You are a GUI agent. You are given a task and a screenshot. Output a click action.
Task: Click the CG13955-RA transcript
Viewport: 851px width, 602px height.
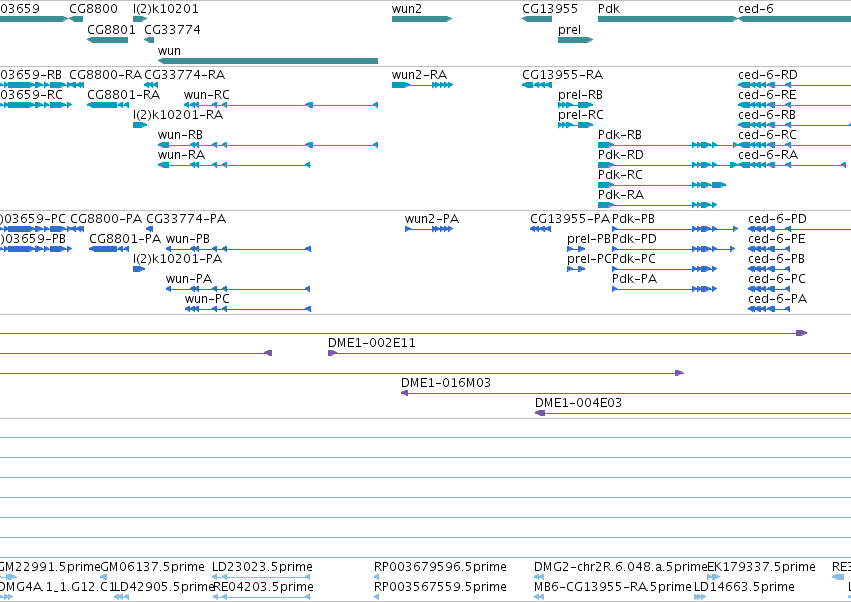pyautogui.click(x=537, y=85)
